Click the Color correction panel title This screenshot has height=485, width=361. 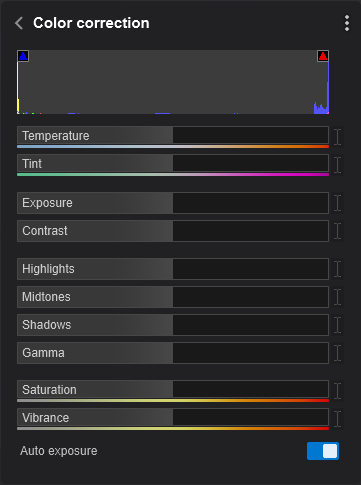tap(91, 23)
